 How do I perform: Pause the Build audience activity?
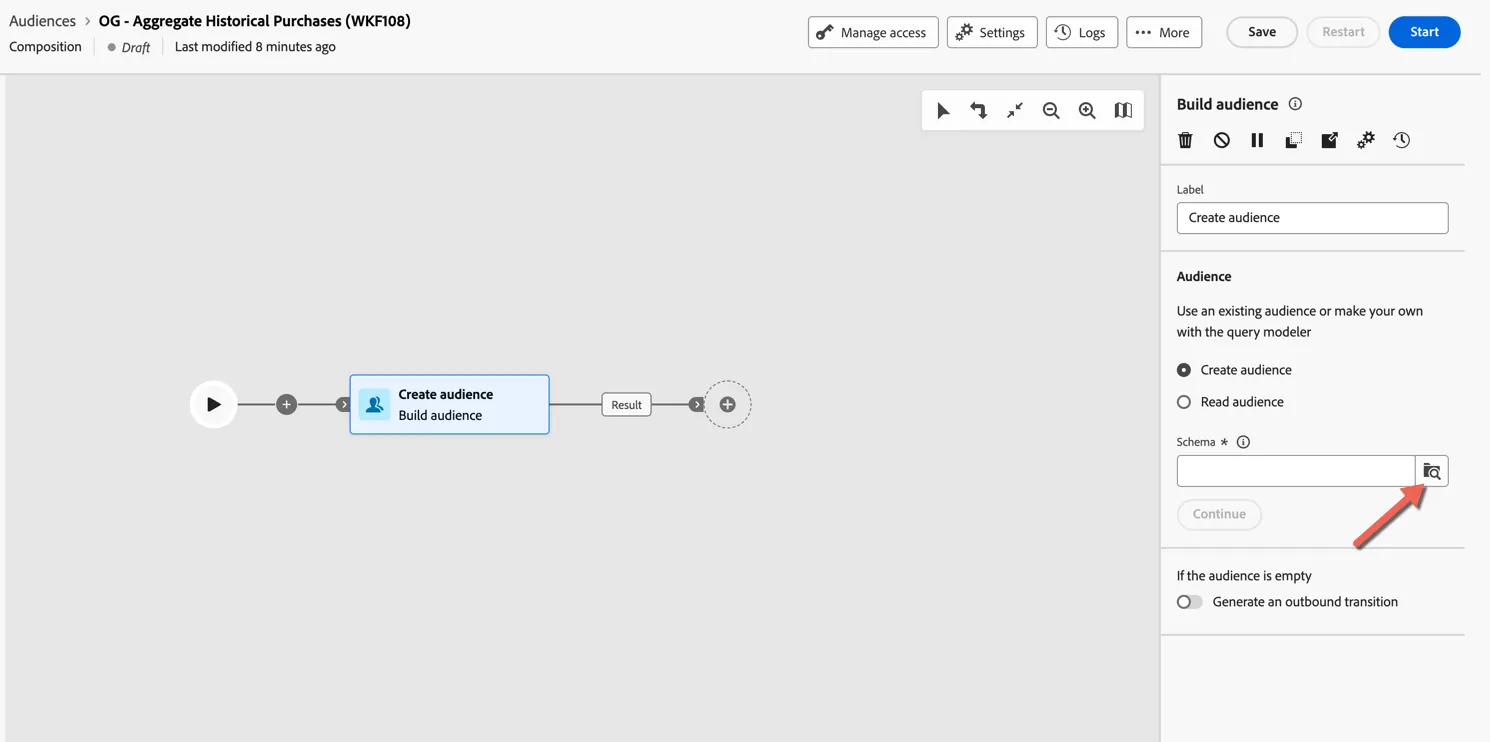(1257, 140)
